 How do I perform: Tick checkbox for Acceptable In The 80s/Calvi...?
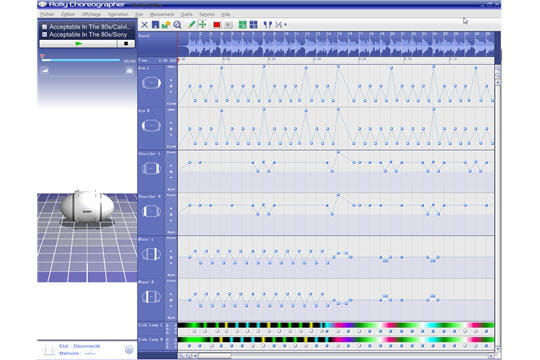44,27
